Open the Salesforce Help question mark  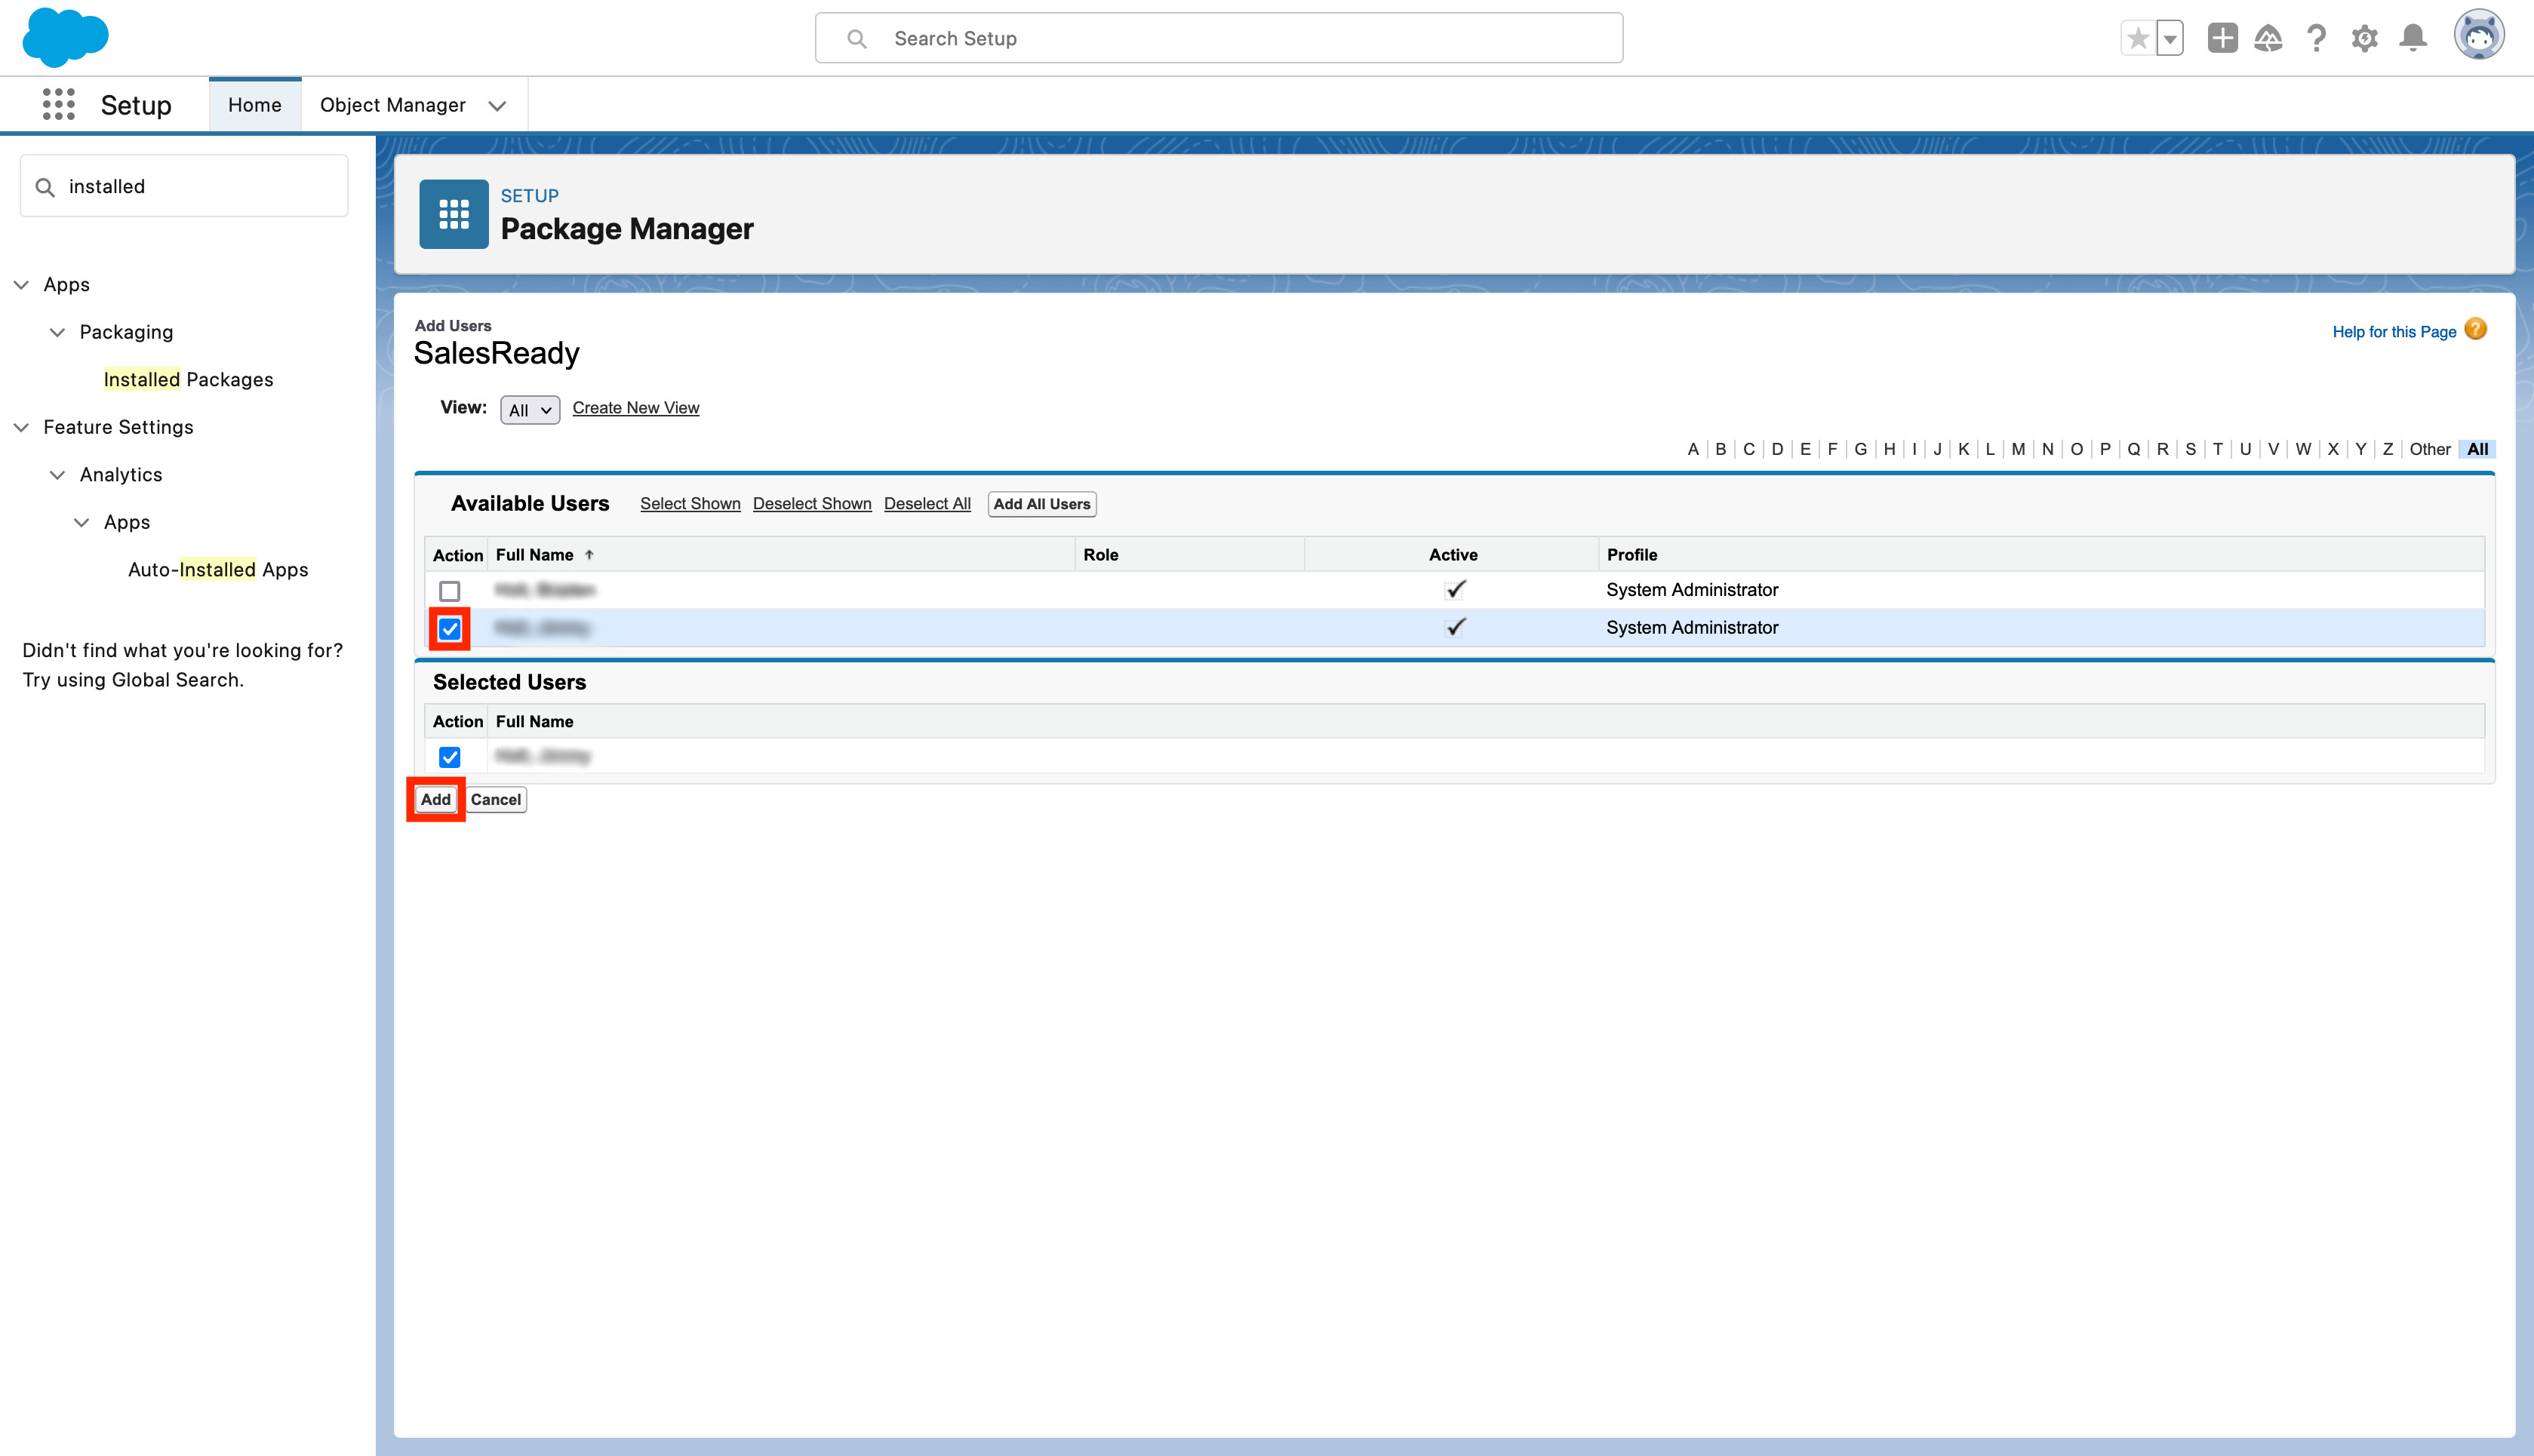coord(2316,39)
